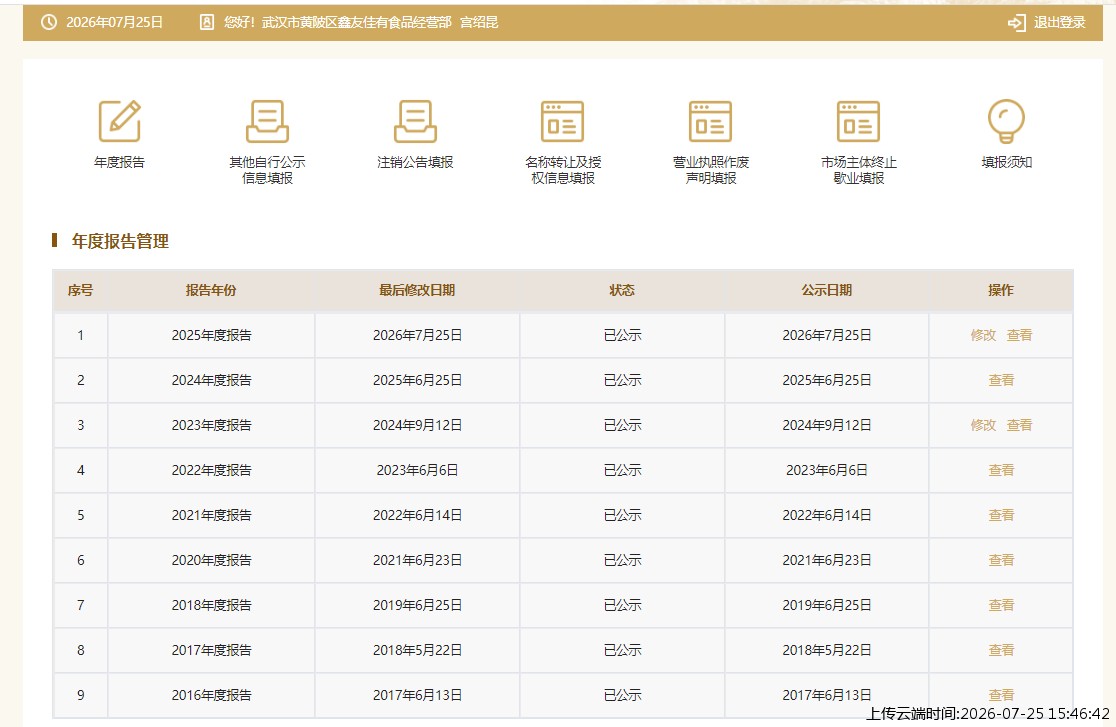Select the 2023年度报告 cell
The image size is (1116, 727).
pos(211,425)
